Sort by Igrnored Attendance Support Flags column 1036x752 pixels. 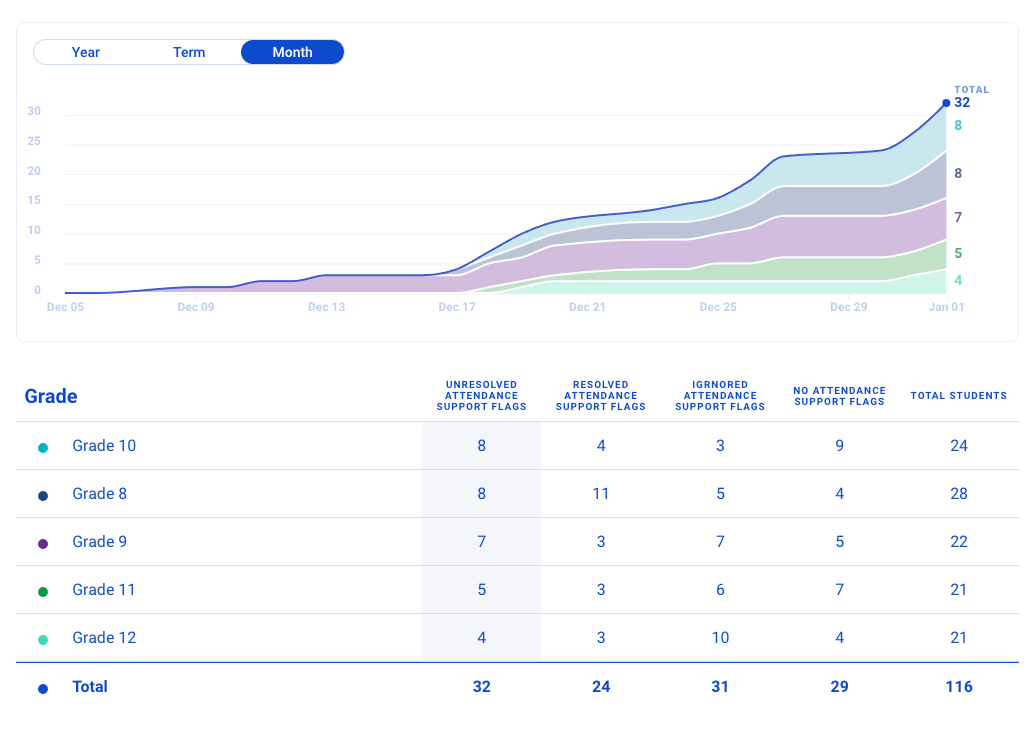point(720,396)
